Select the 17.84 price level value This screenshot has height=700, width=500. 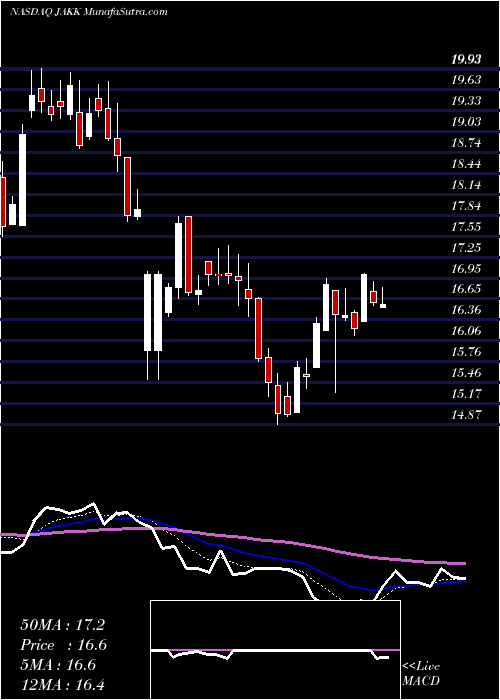click(467, 206)
